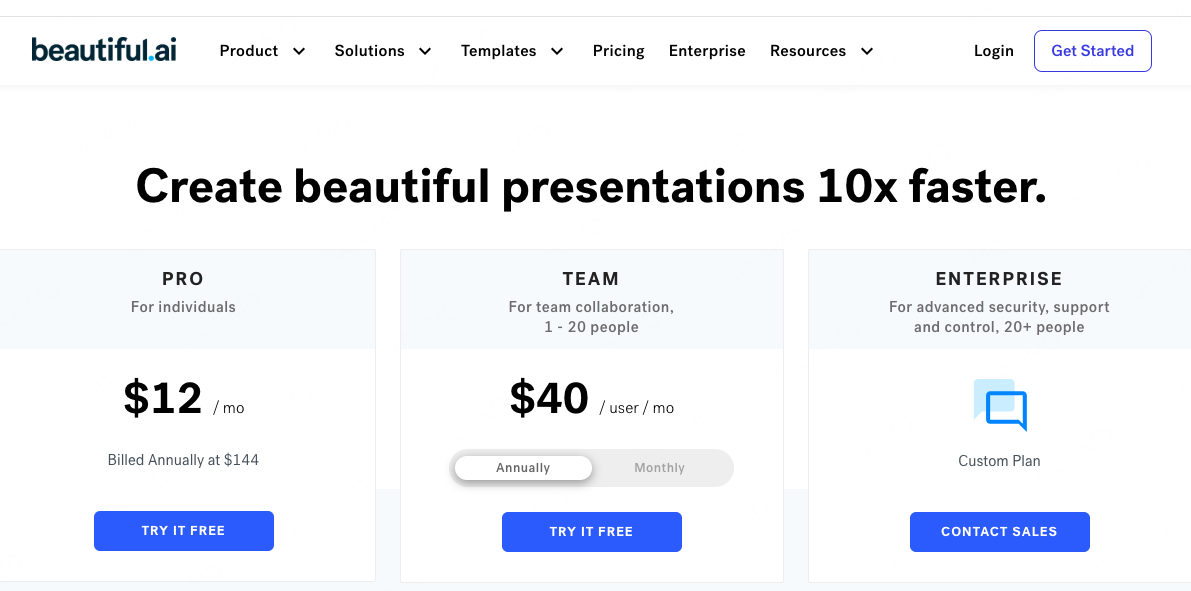
Task: Open the Enterprise chat bubble icon
Action: 1000,405
